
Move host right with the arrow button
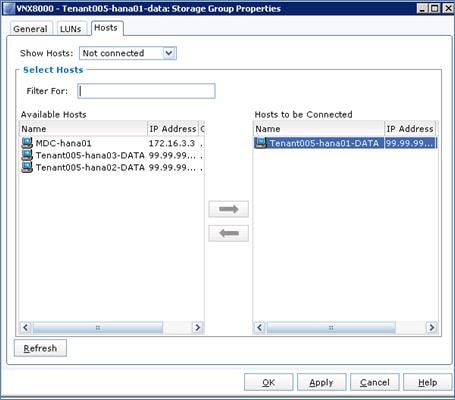[229, 209]
